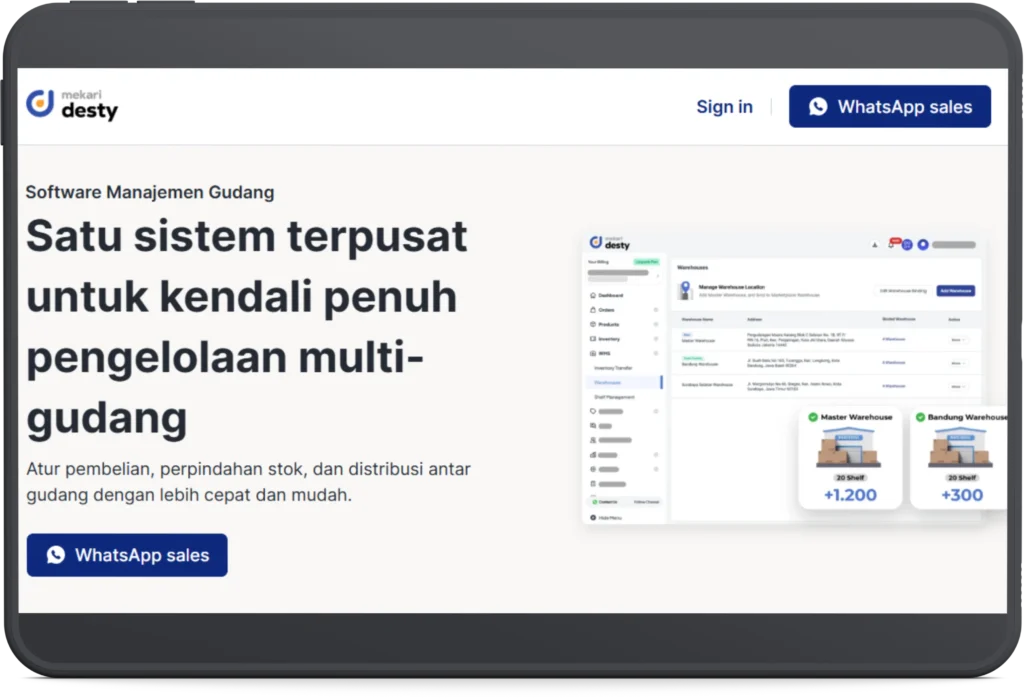The width and height of the screenshot is (1024, 699).
Task: Open More dropdown for Surabaya warehouse row
Action: tap(958, 386)
